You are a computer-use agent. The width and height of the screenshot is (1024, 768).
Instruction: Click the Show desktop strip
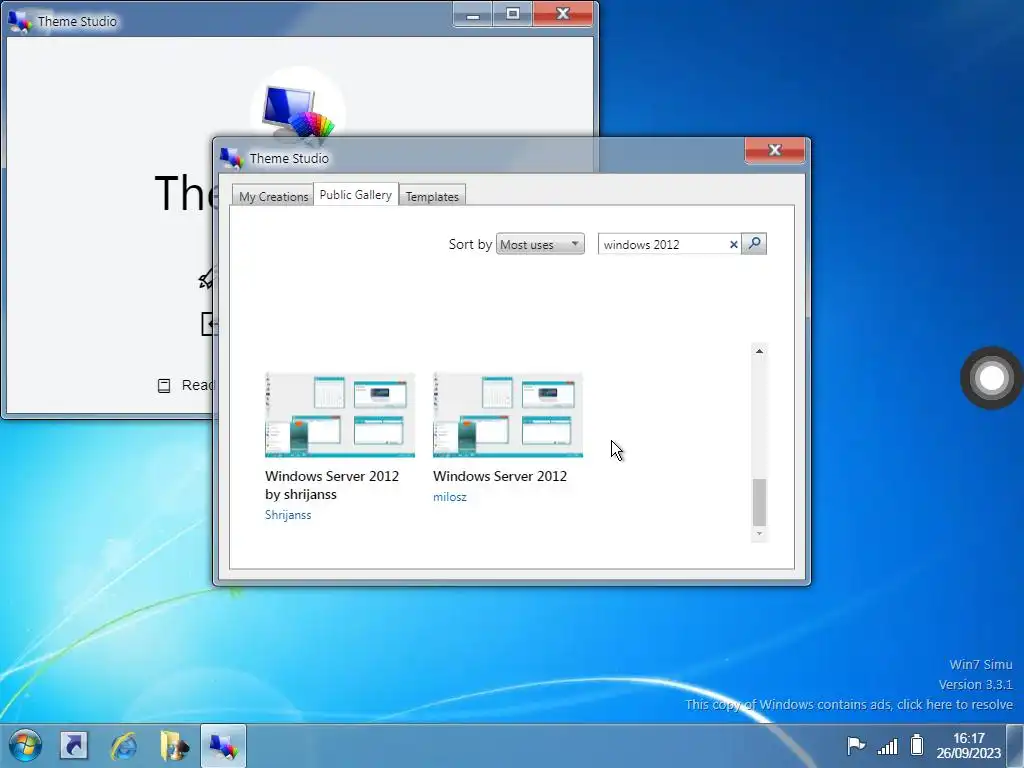1016,746
